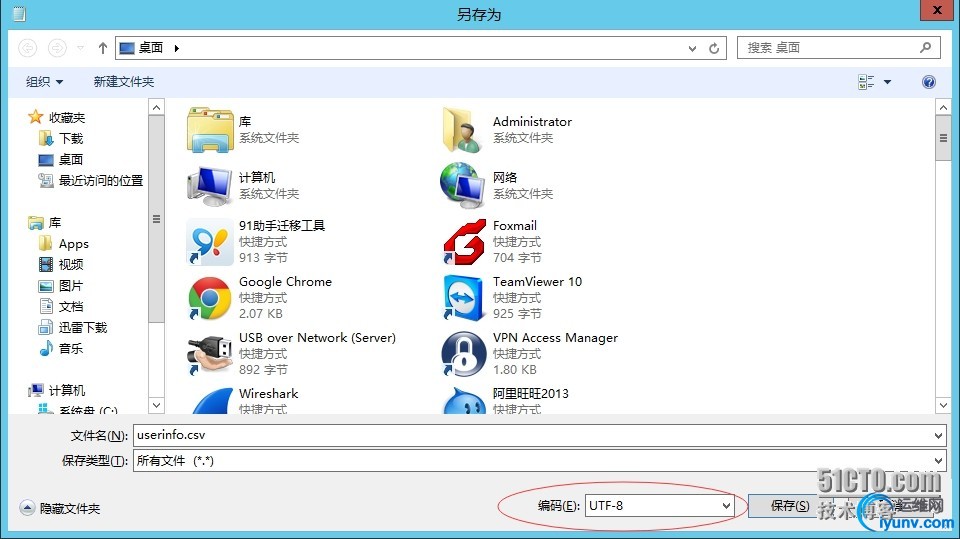Screen dimensions: 960x539
Task: Select the TeamViewer 10 shortcut icon
Action: coord(463,298)
